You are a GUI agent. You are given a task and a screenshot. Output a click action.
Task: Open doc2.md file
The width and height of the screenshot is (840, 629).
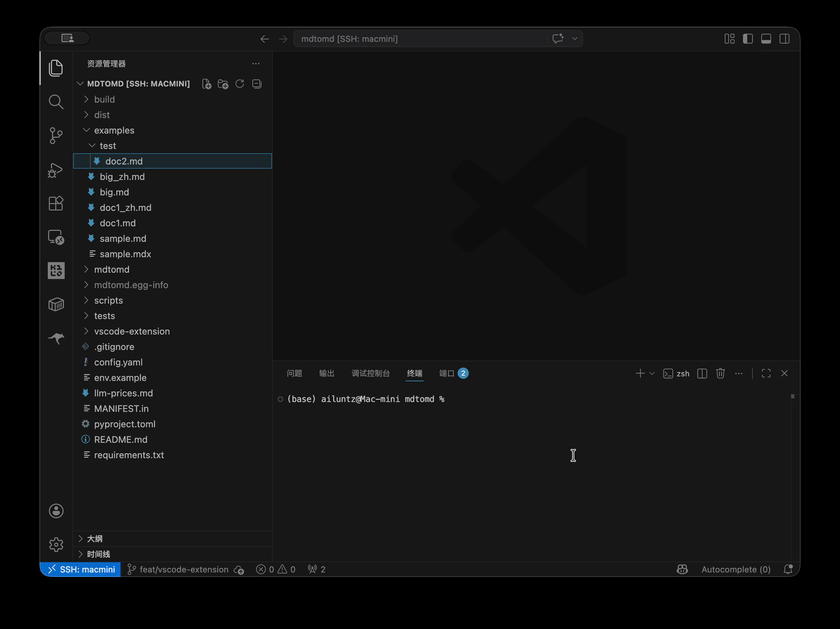(x=172, y=161)
